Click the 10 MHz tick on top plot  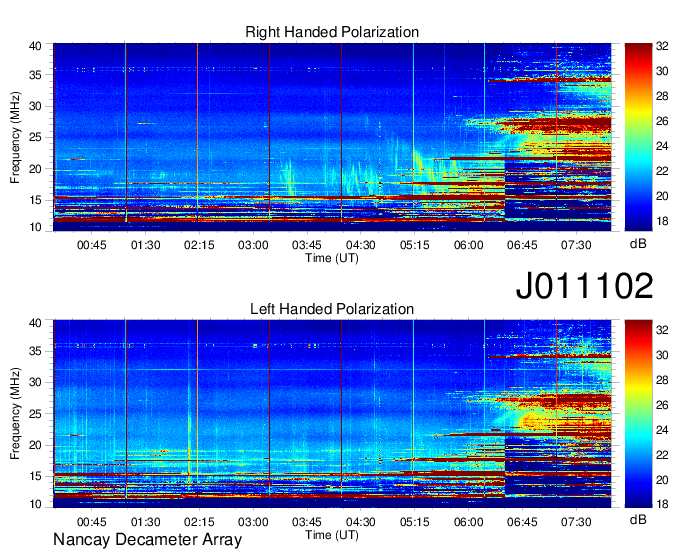coord(35,227)
